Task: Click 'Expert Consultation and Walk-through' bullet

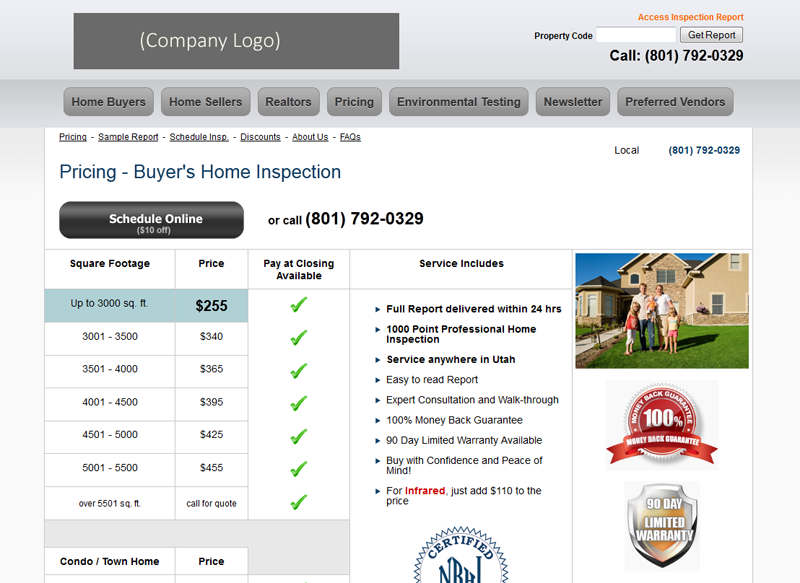Action: (x=472, y=399)
